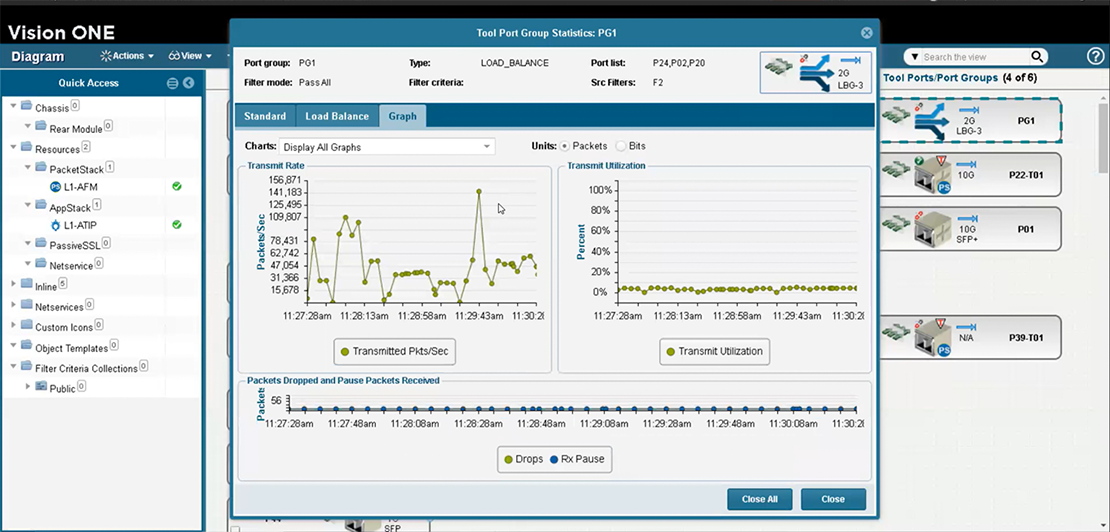
Task: Switch to the Load Balance tab
Action: pos(336,117)
